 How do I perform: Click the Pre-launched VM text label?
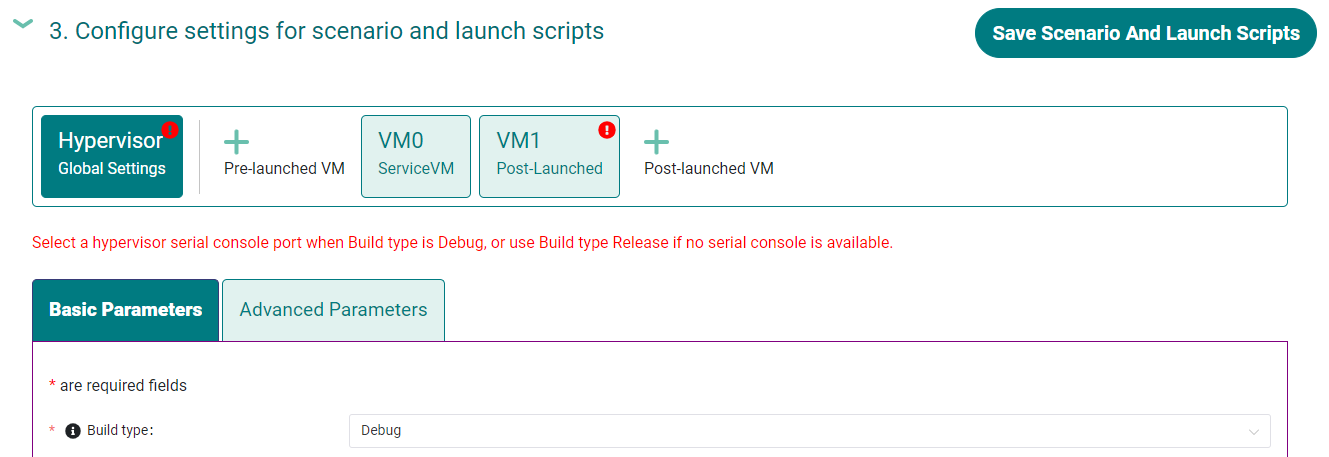point(284,168)
